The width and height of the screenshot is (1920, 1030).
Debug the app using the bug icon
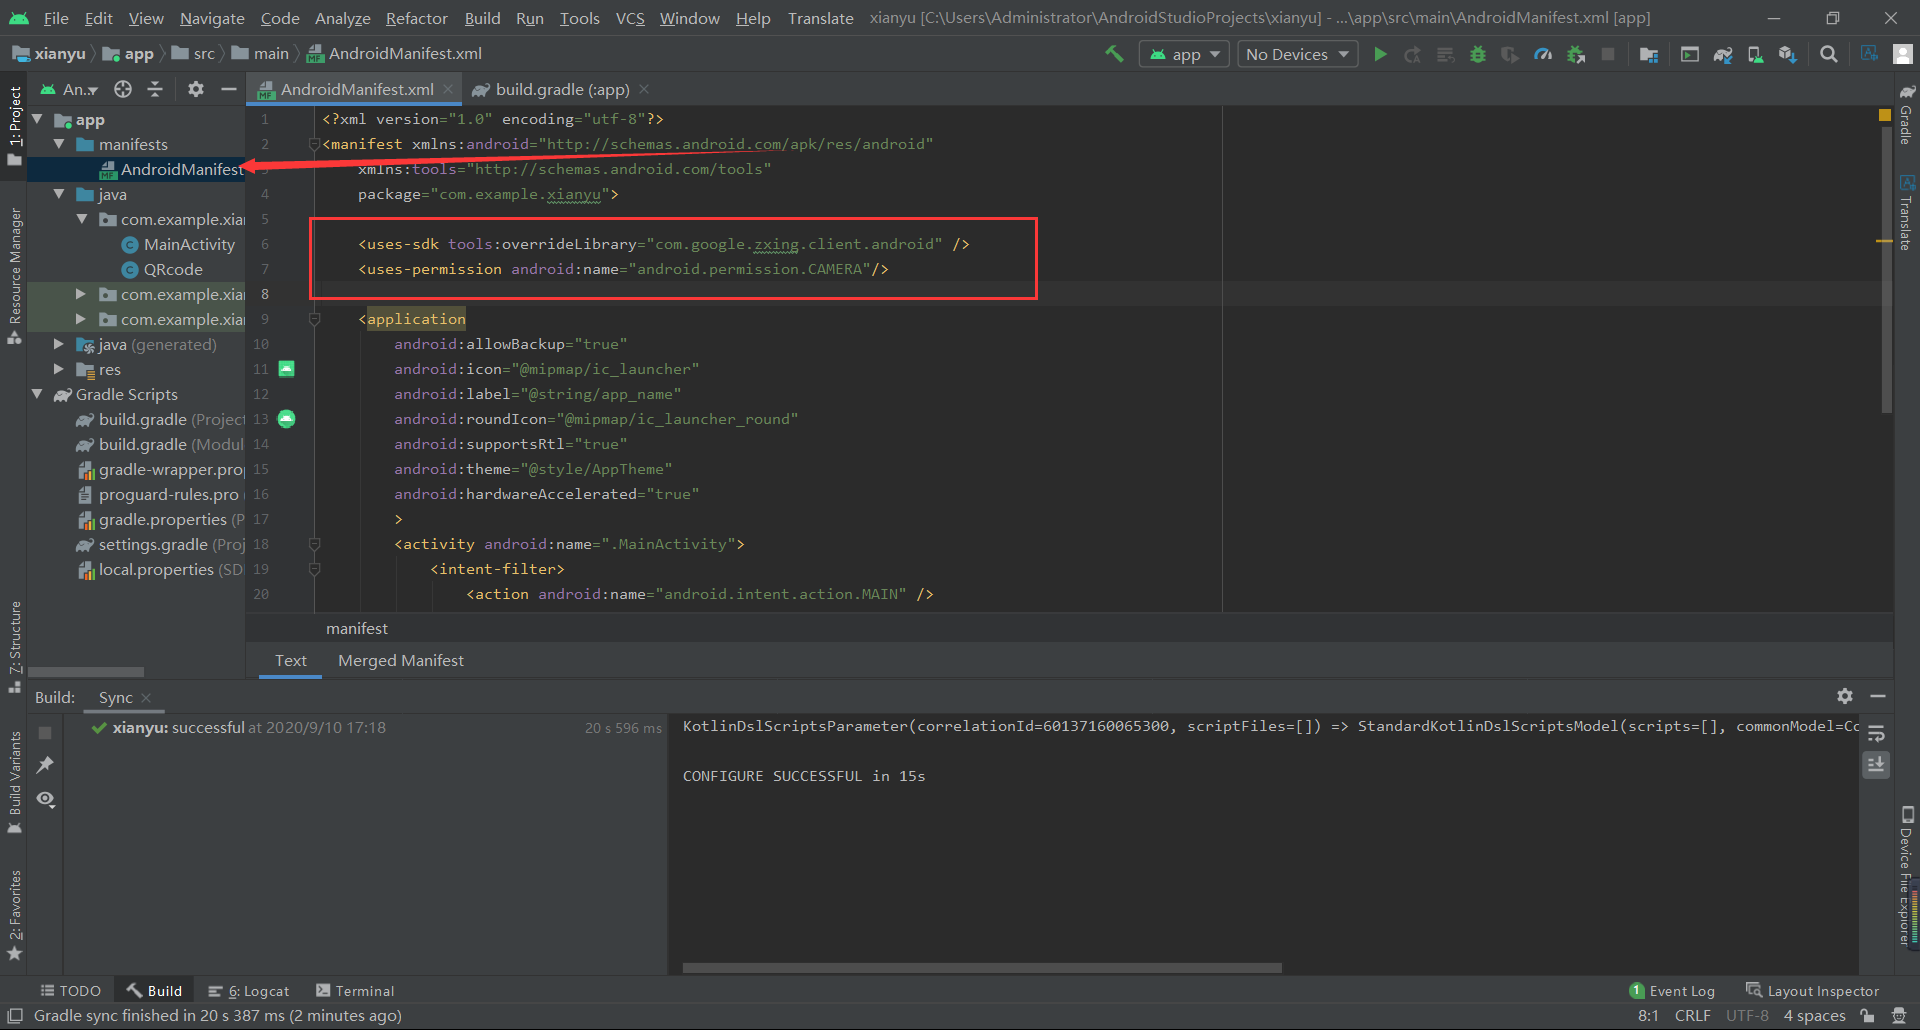coord(1478,54)
